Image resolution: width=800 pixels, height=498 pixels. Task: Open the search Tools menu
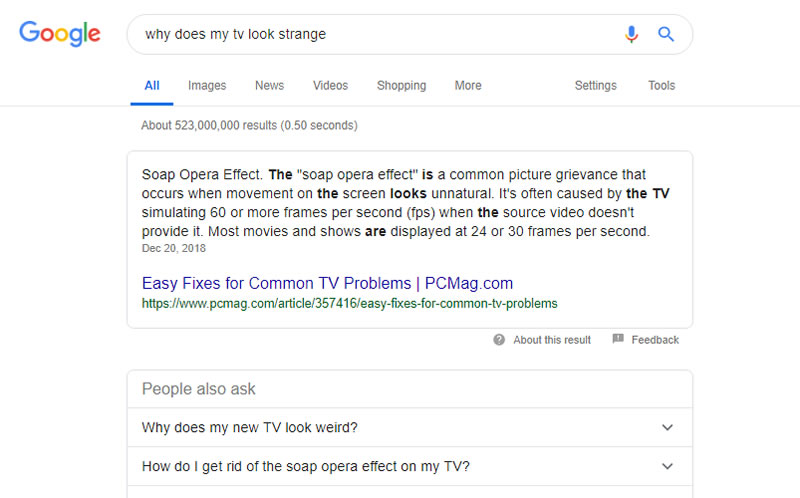(x=661, y=85)
